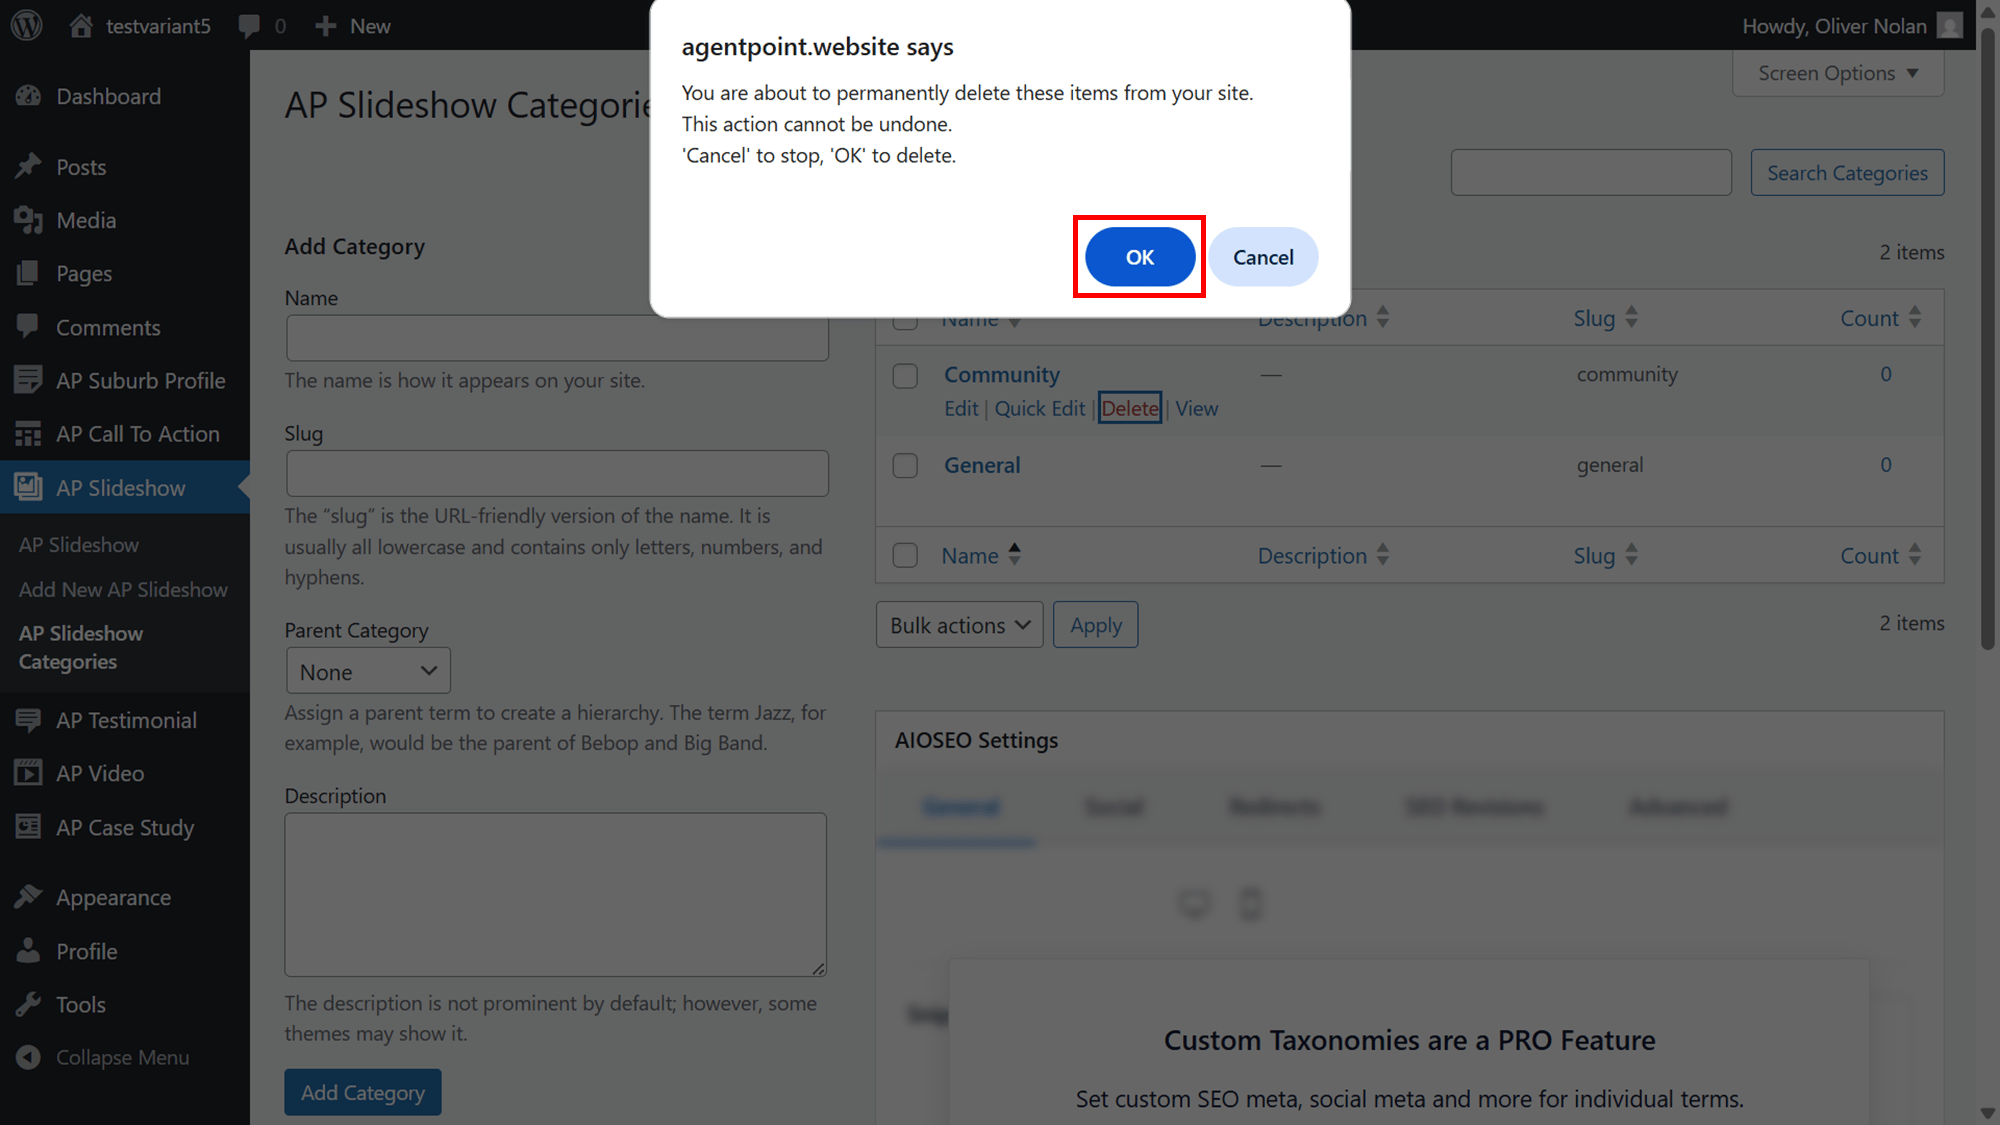Click the Appearance brush icon

click(x=28, y=897)
